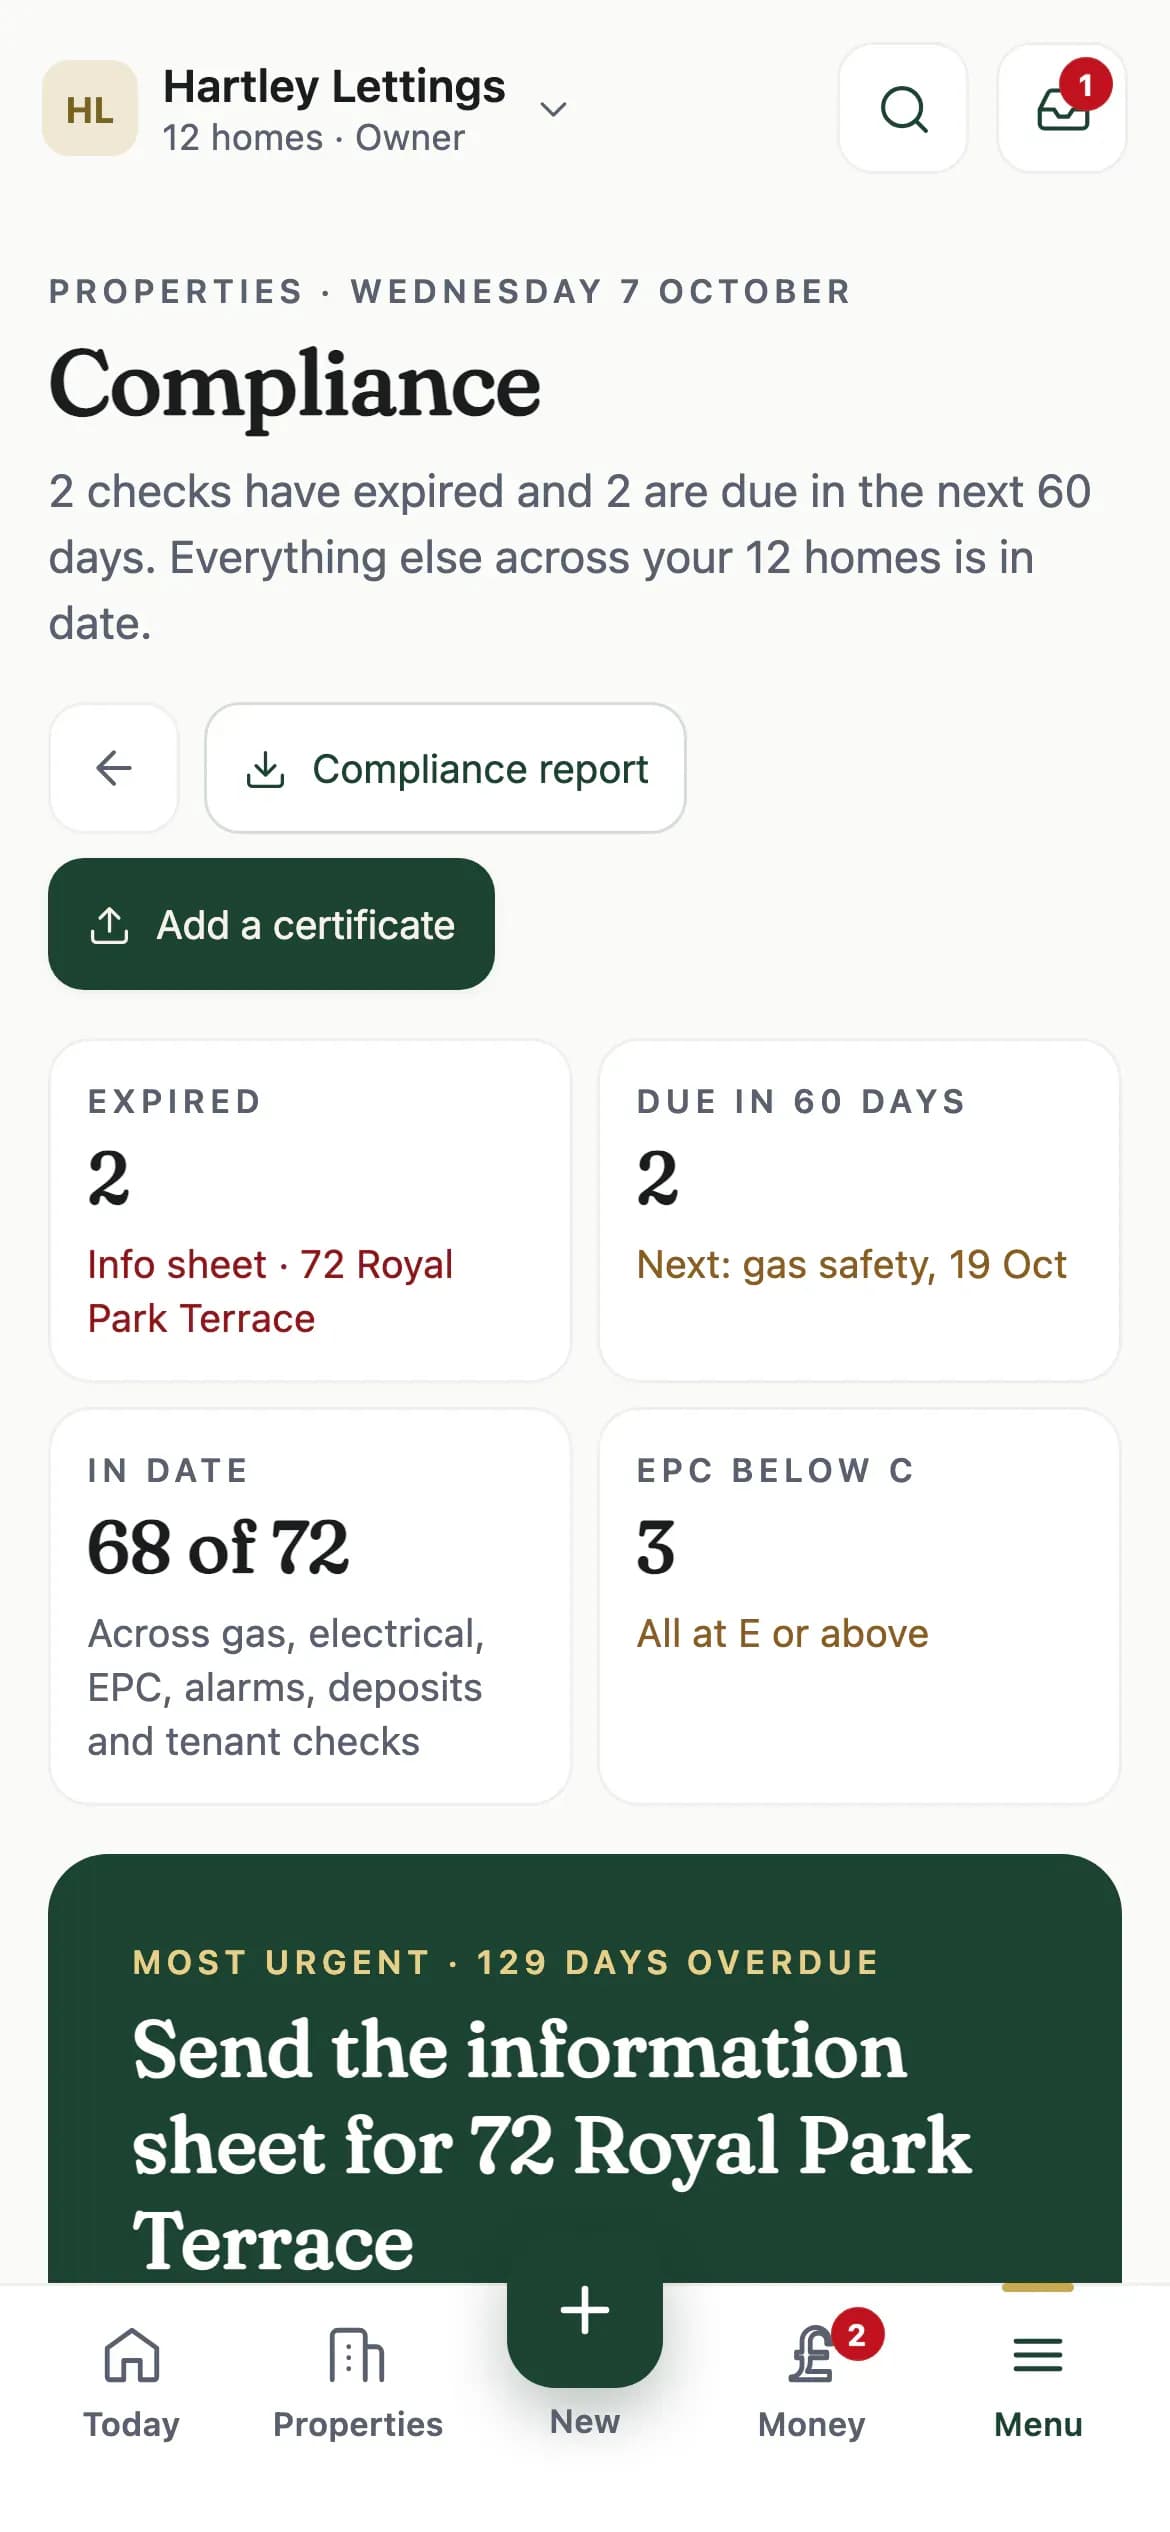The image size is (1170, 2532).
Task: Click the red 2 badge on Money
Action: 857,2335
